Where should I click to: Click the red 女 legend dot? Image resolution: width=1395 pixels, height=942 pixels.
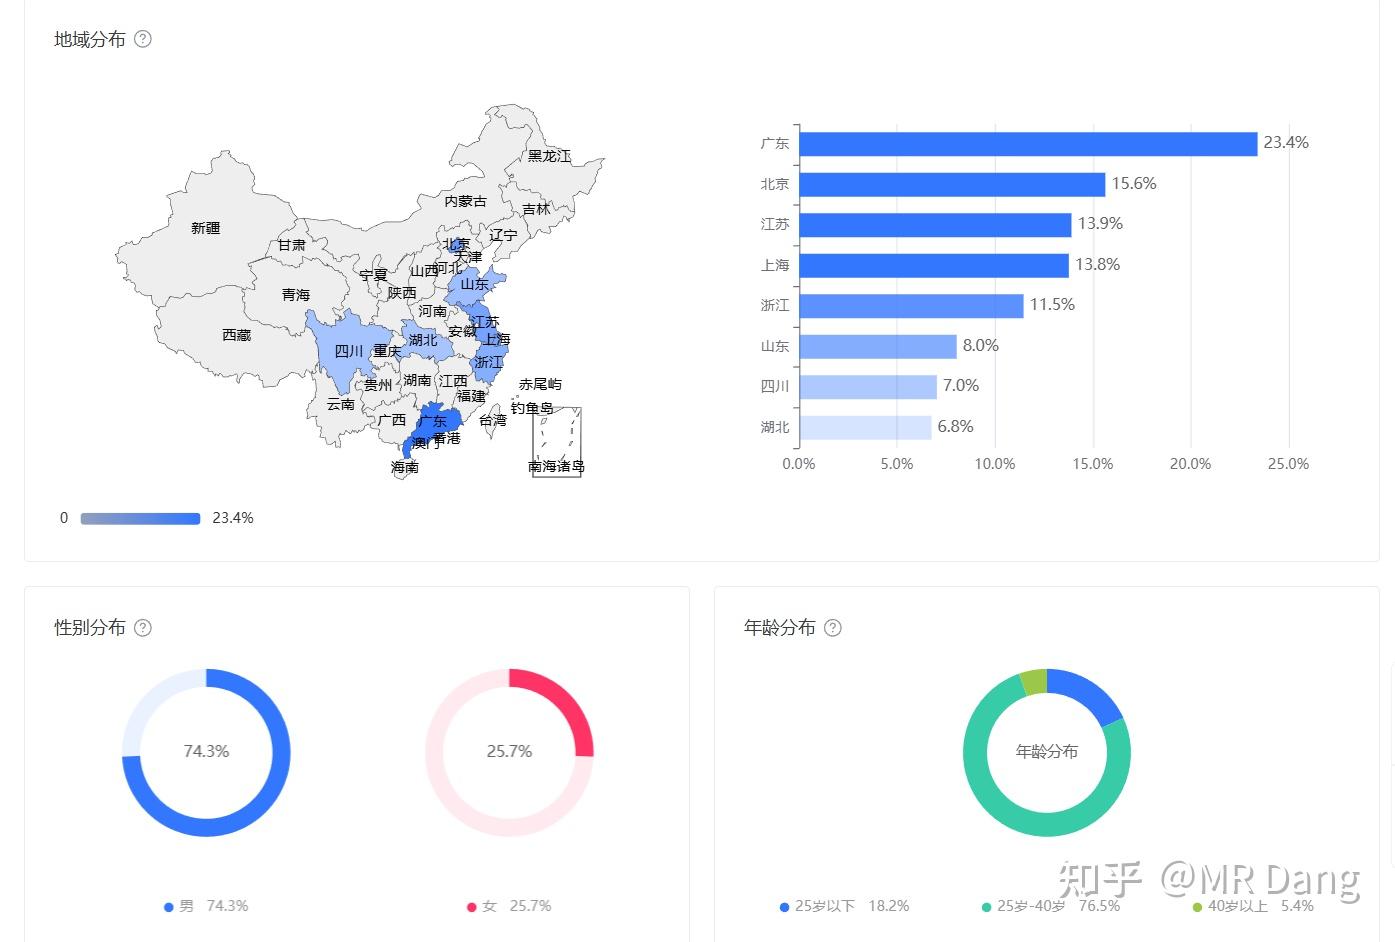click(471, 906)
